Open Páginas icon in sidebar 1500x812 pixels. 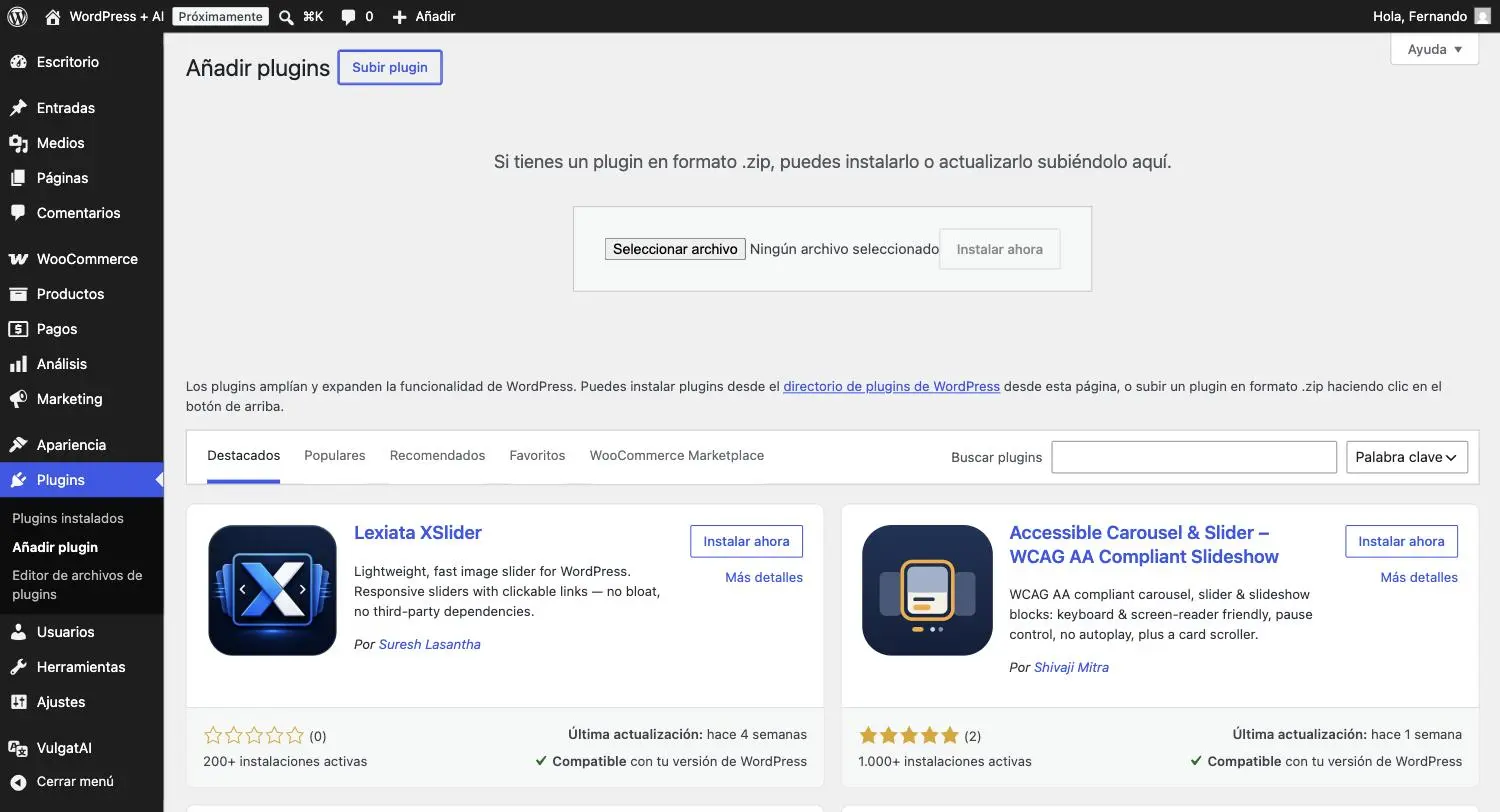click(18, 178)
